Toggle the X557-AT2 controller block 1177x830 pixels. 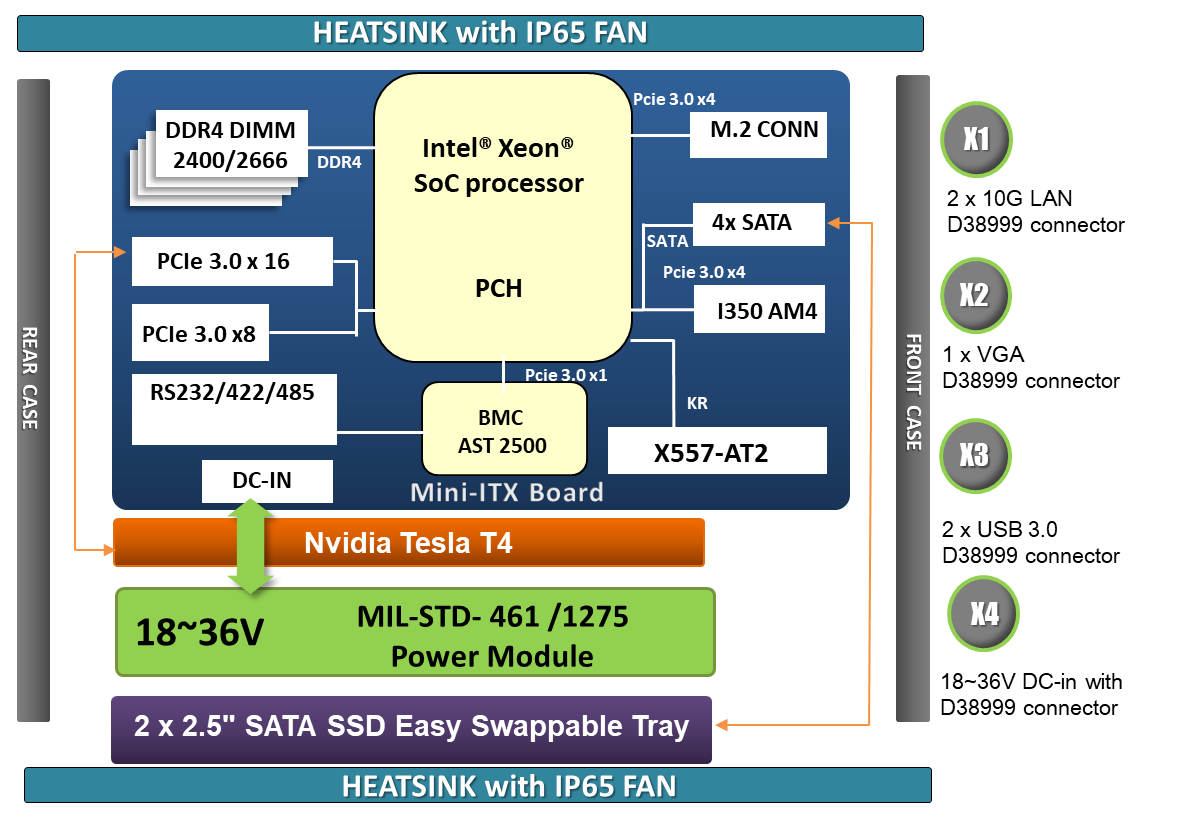(717, 450)
